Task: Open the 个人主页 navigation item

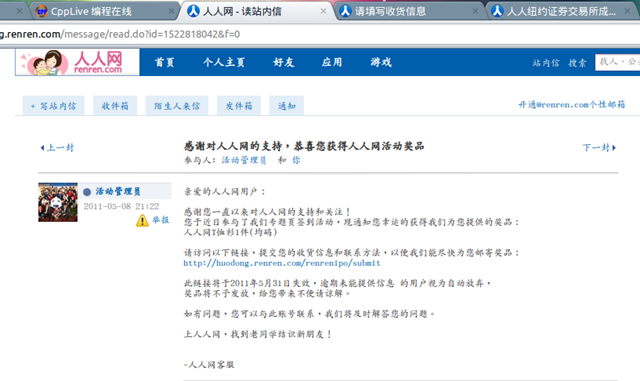Action: [x=224, y=62]
